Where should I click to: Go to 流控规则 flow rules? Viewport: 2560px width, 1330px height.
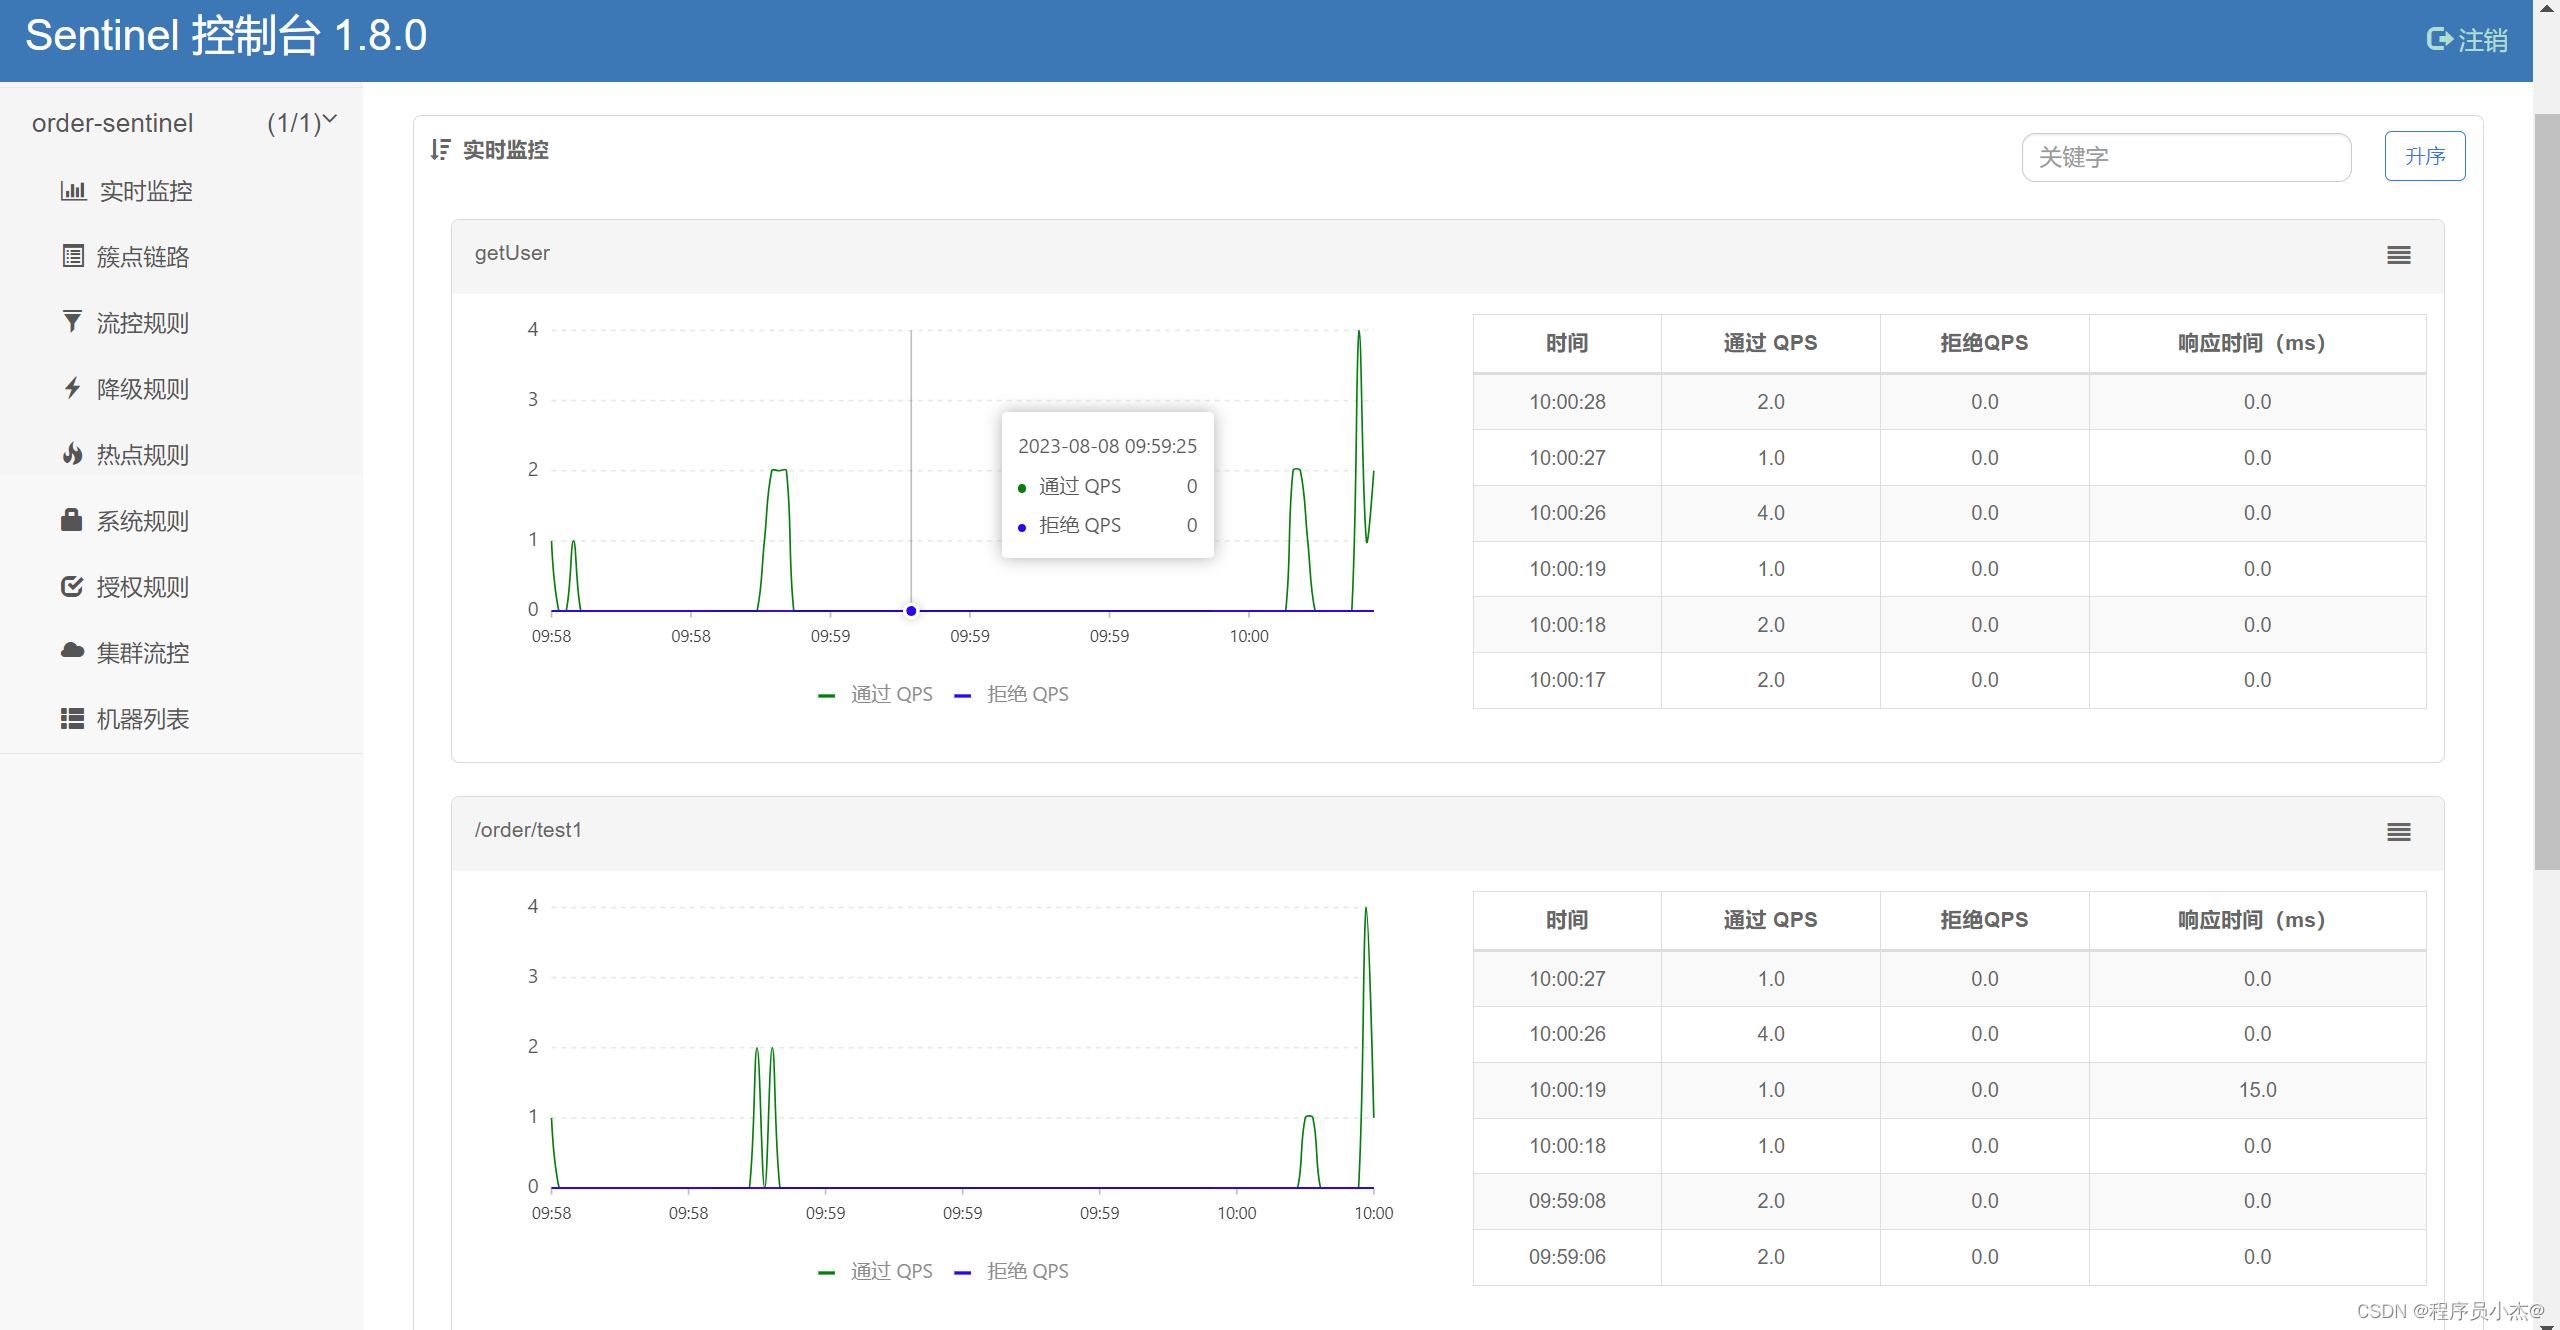tap(143, 323)
